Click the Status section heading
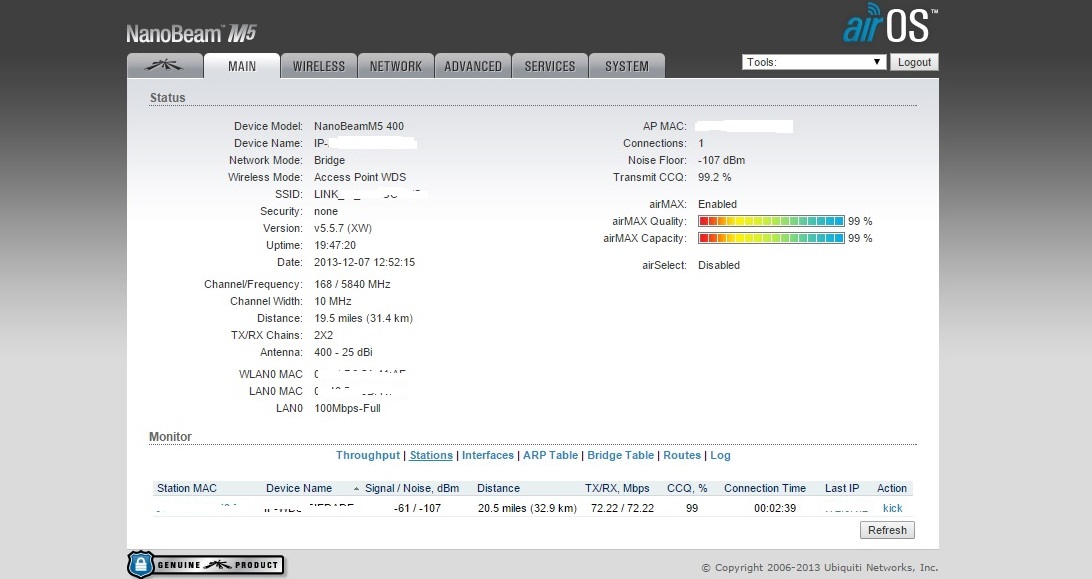This screenshot has height=579, width=1092. [x=167, y=98]
